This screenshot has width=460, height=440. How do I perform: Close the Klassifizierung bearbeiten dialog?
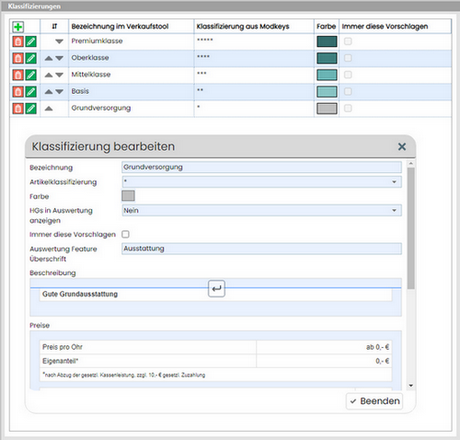point(402,146)
